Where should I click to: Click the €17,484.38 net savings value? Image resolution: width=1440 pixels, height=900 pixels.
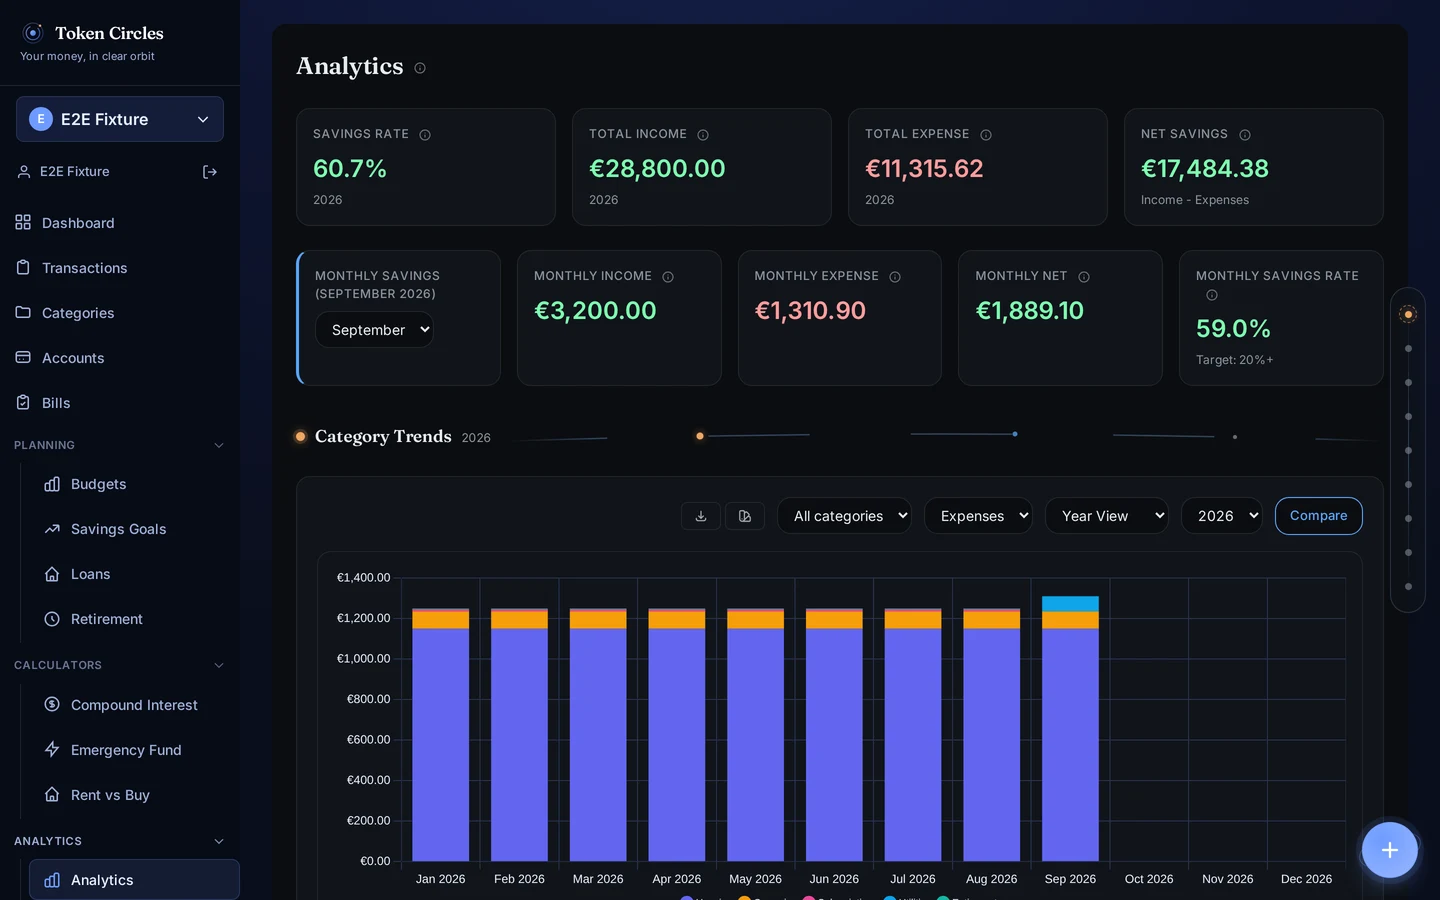coord(1205,169)
